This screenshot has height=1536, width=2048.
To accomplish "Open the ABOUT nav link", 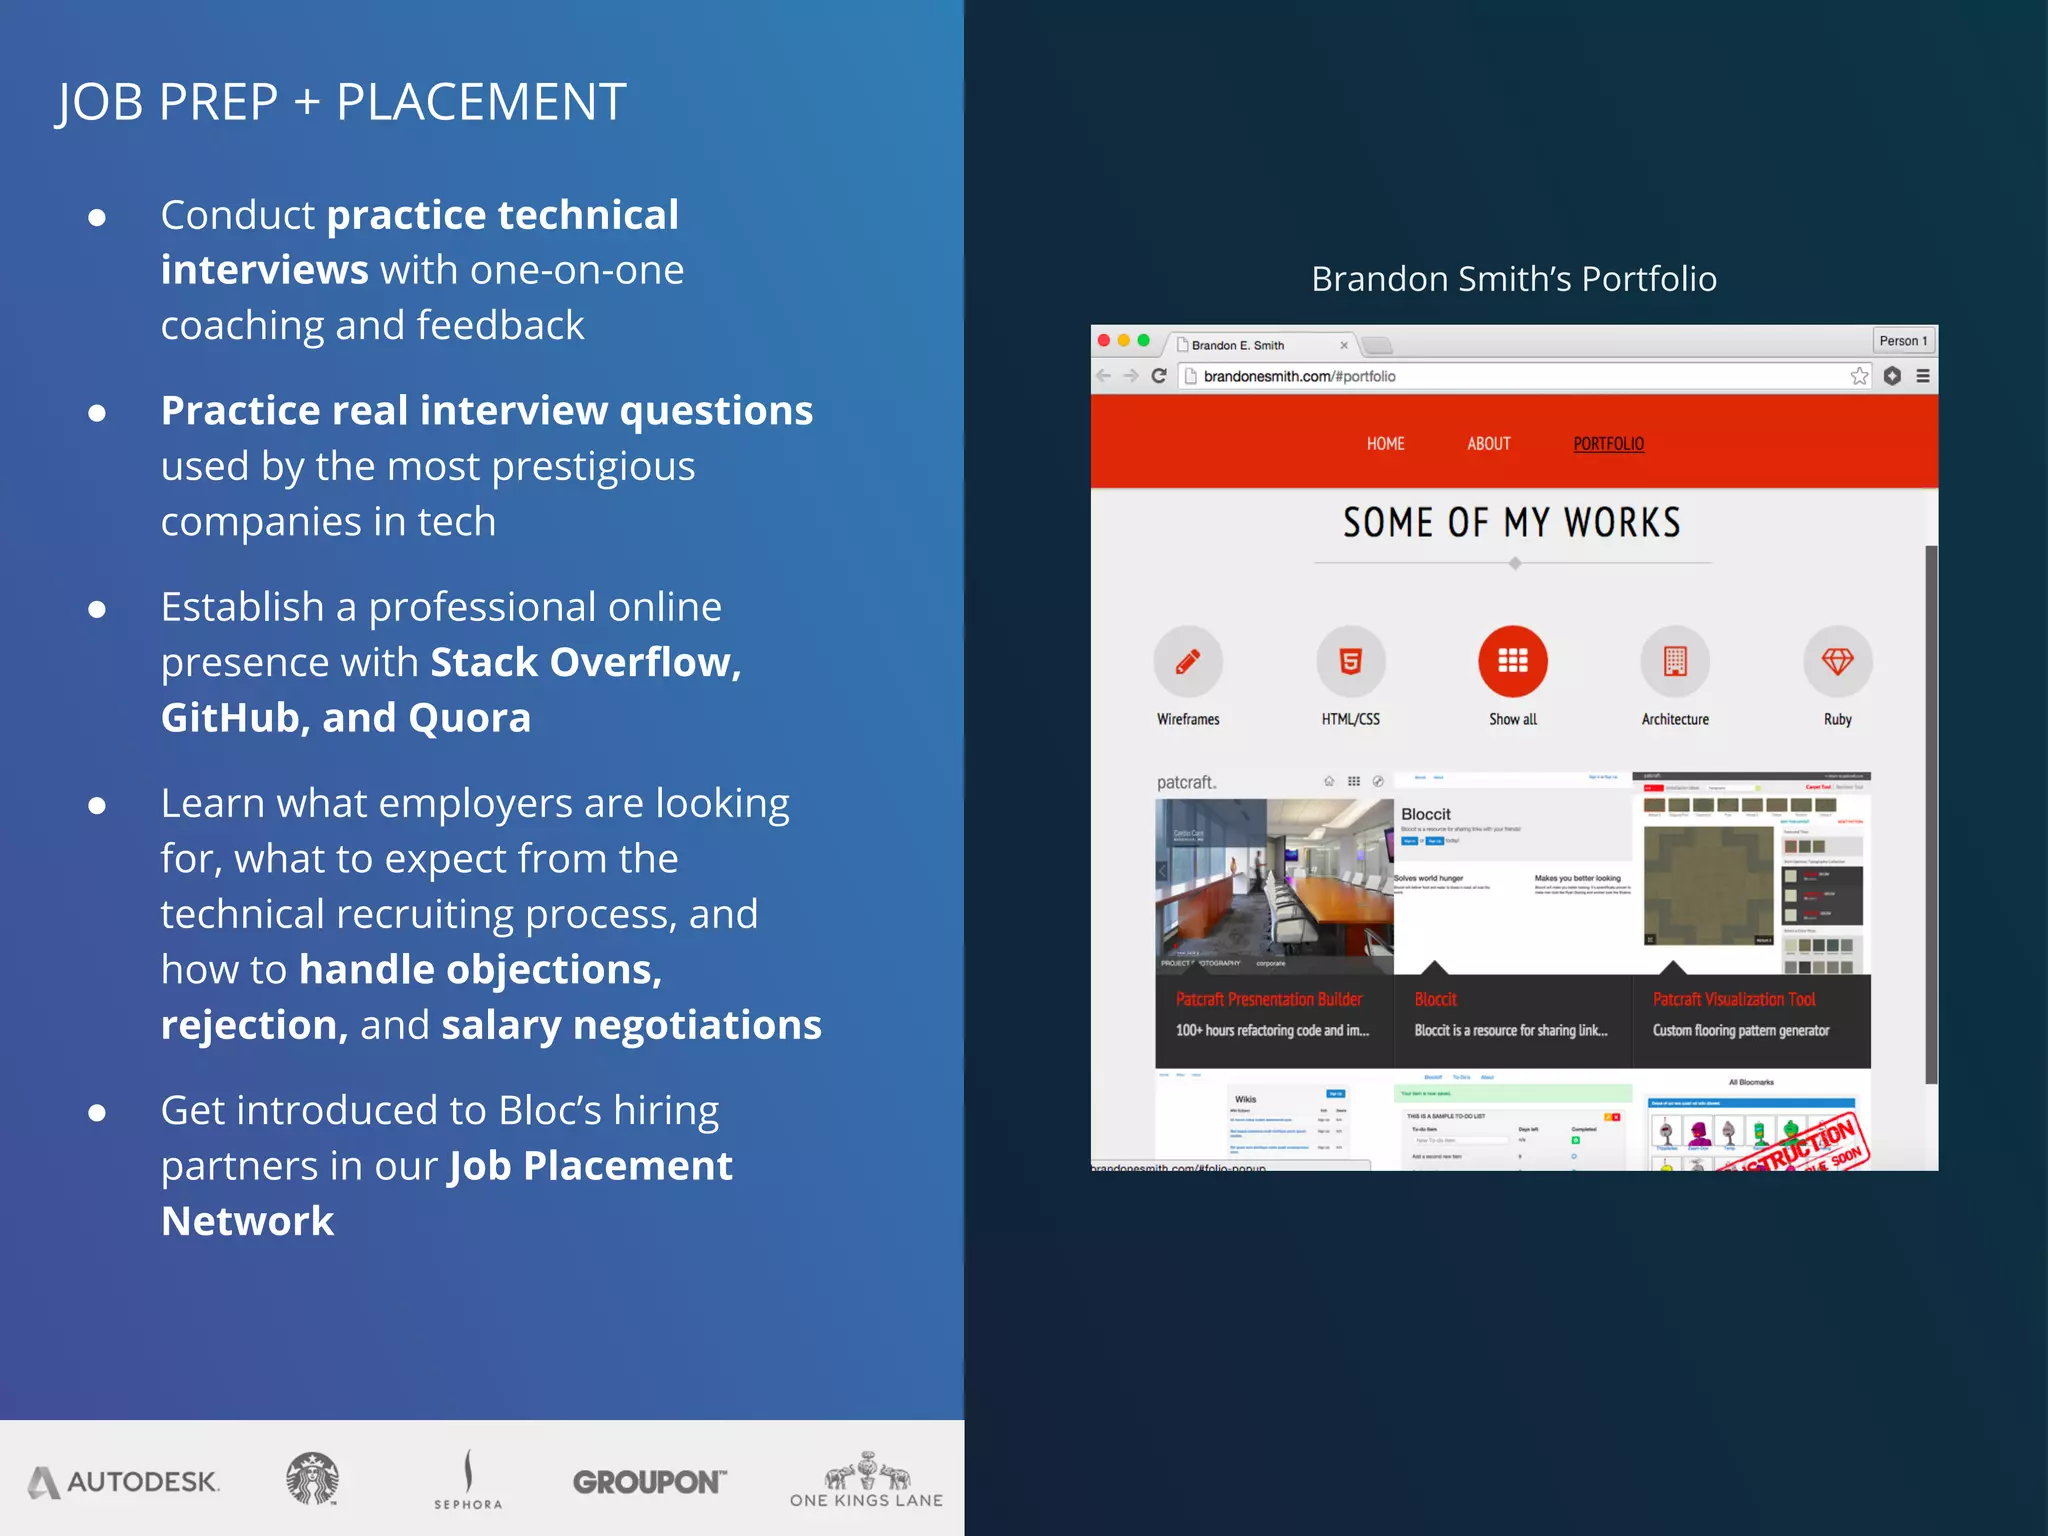I will (x=1489, y=443).
